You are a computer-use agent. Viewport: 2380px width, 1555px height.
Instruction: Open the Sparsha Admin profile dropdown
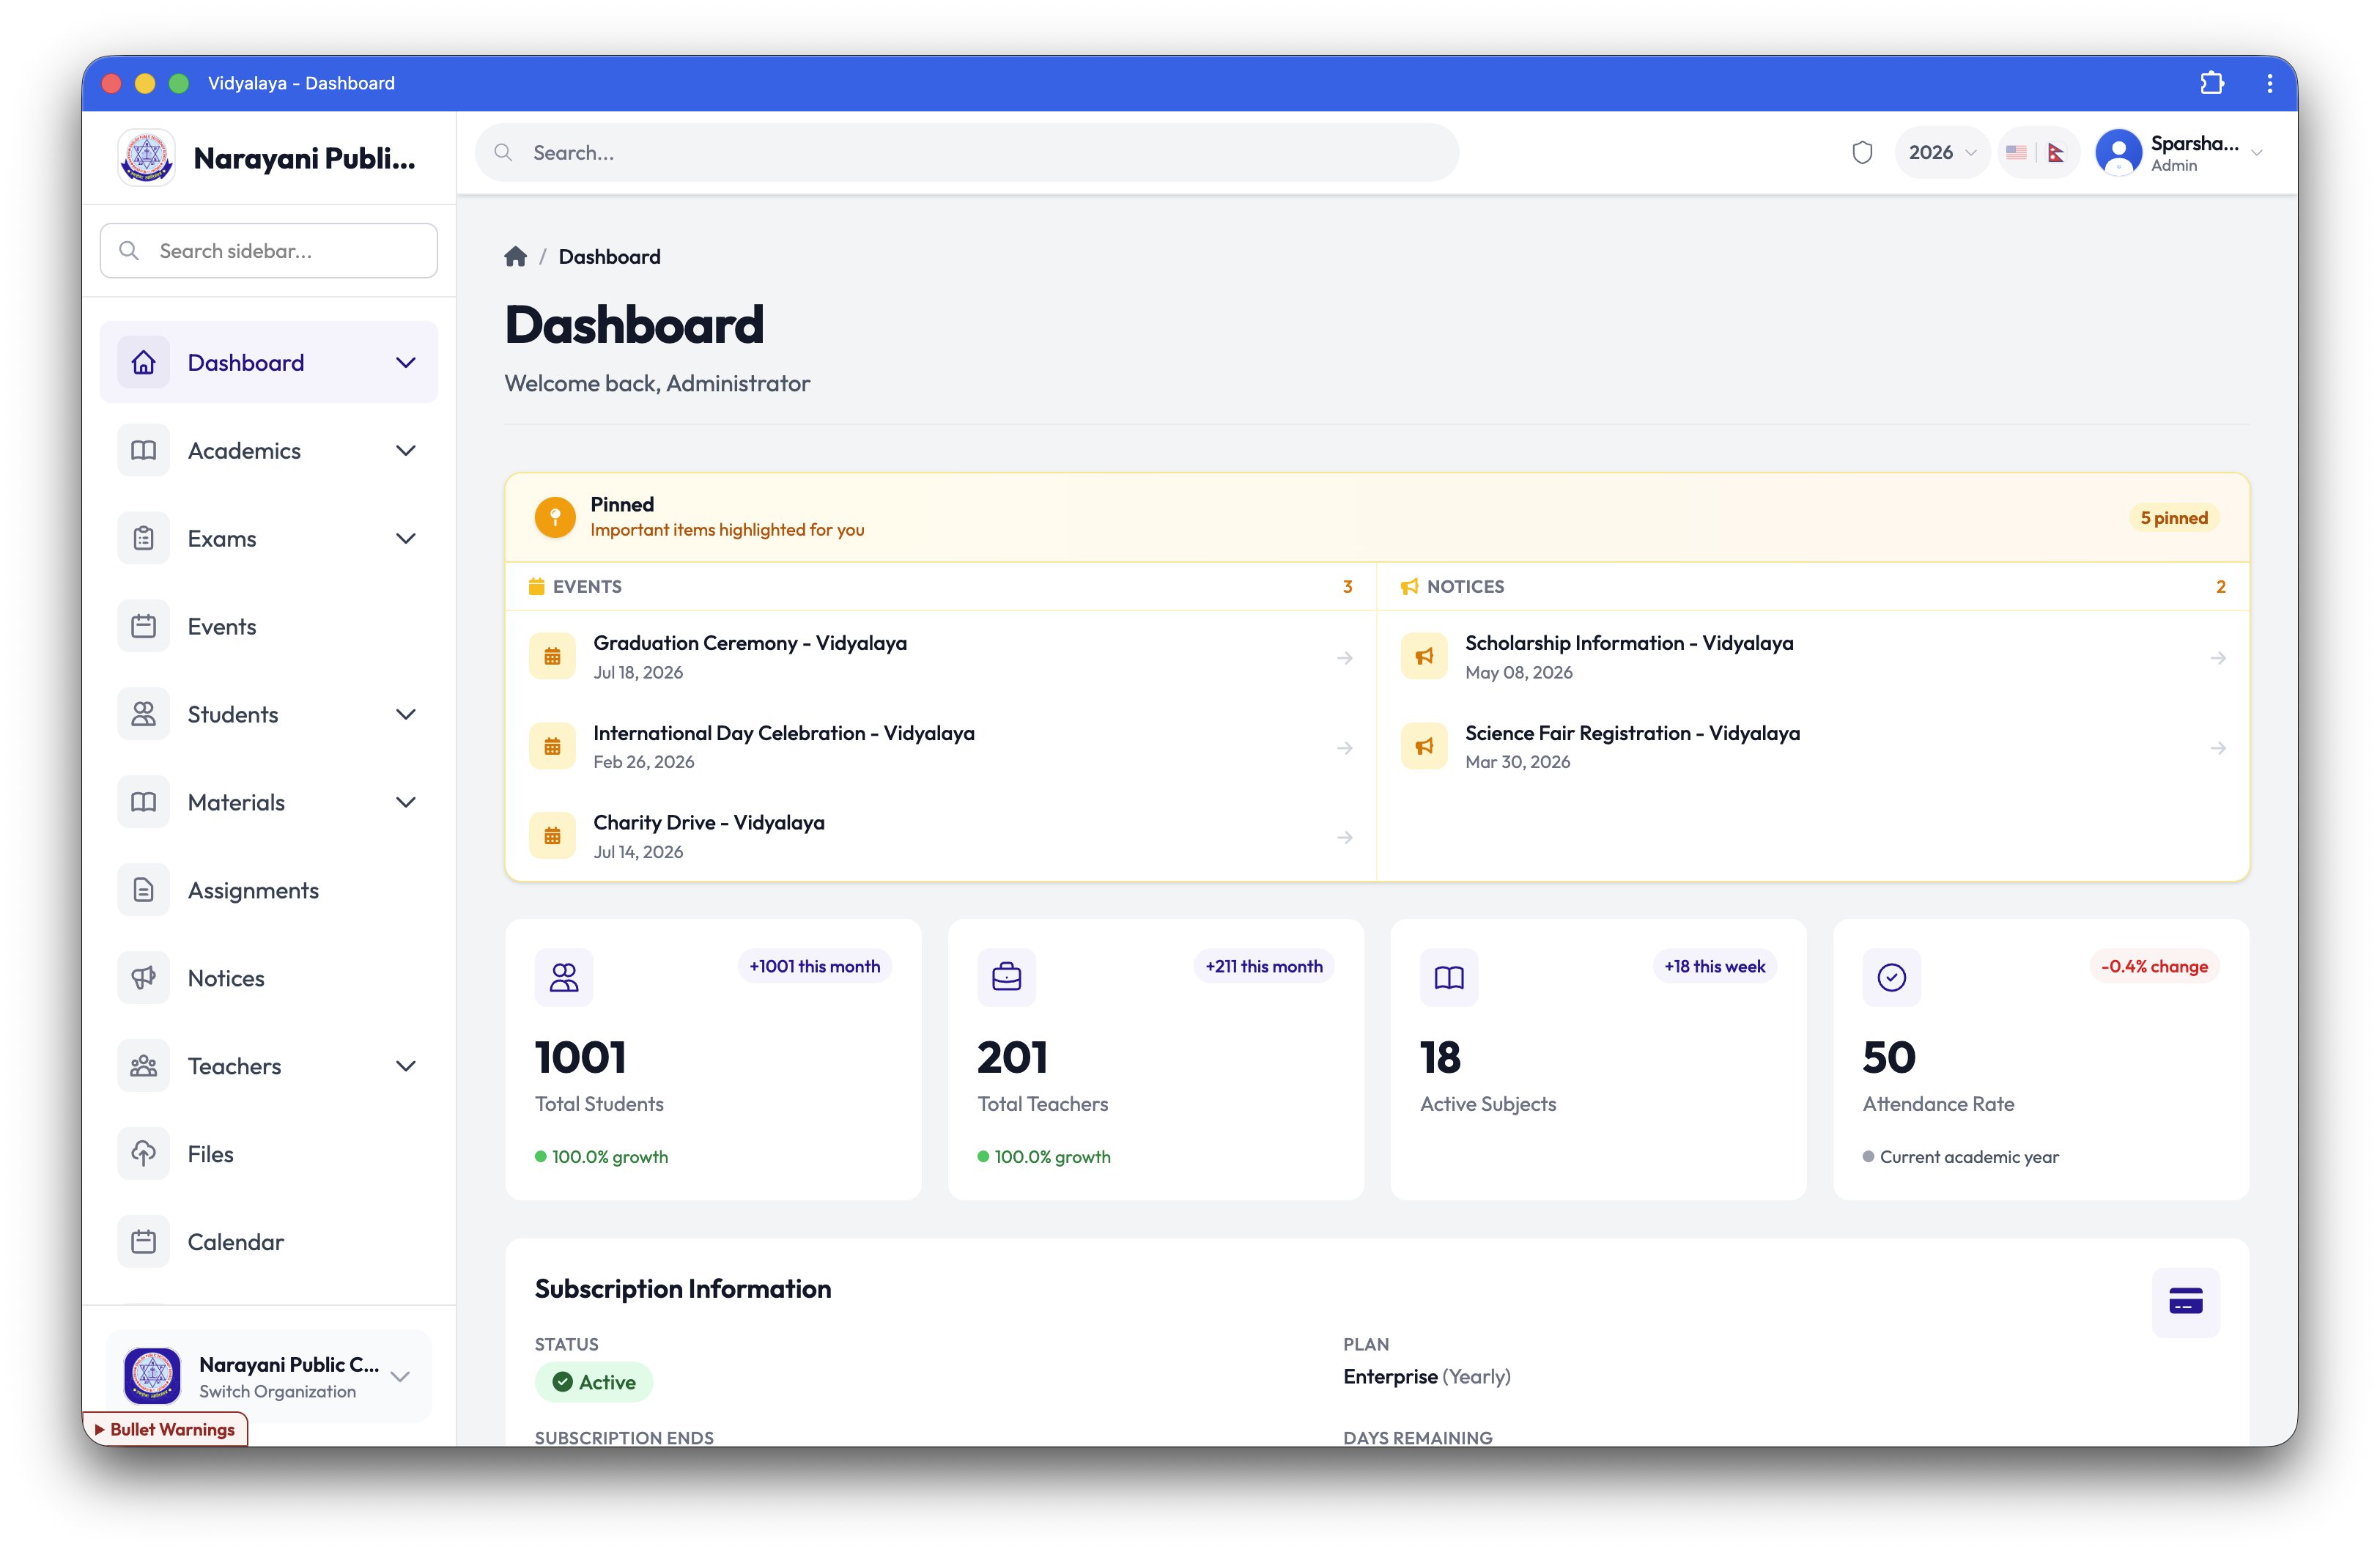[x=2180, y=153]
